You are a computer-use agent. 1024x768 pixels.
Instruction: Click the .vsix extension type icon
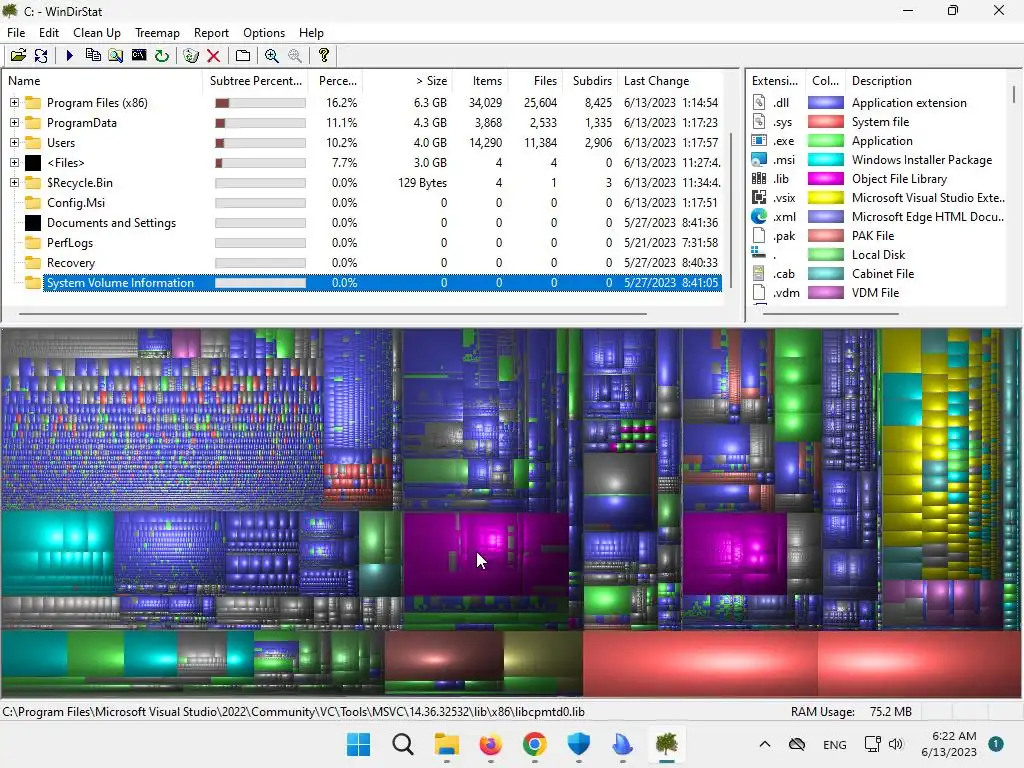click(759, 197)
